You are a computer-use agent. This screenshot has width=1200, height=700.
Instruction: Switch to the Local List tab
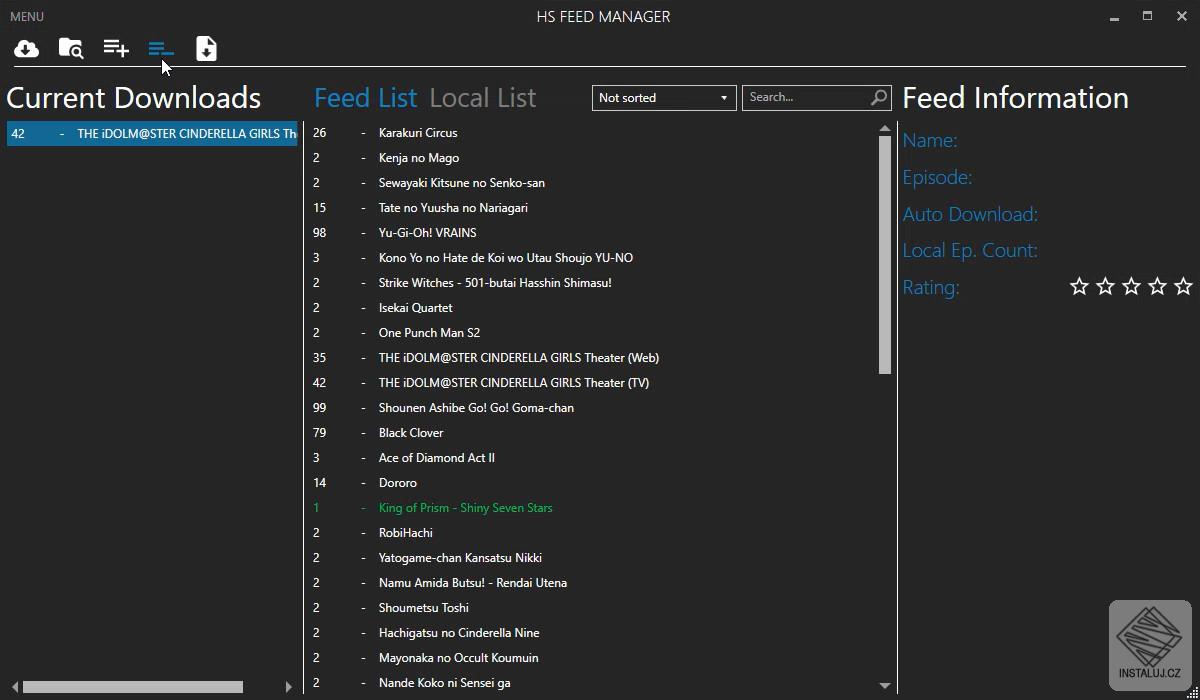[x=483, y=98]
